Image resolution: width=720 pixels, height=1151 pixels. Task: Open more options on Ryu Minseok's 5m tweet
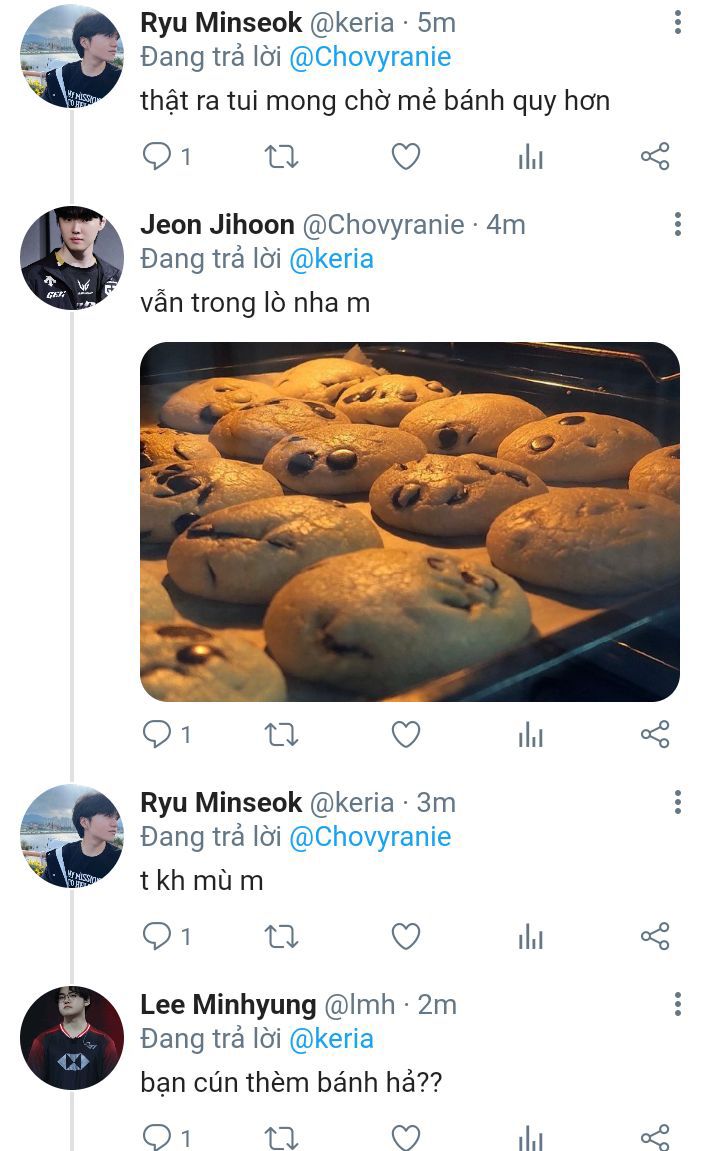(x=678, y=24)
